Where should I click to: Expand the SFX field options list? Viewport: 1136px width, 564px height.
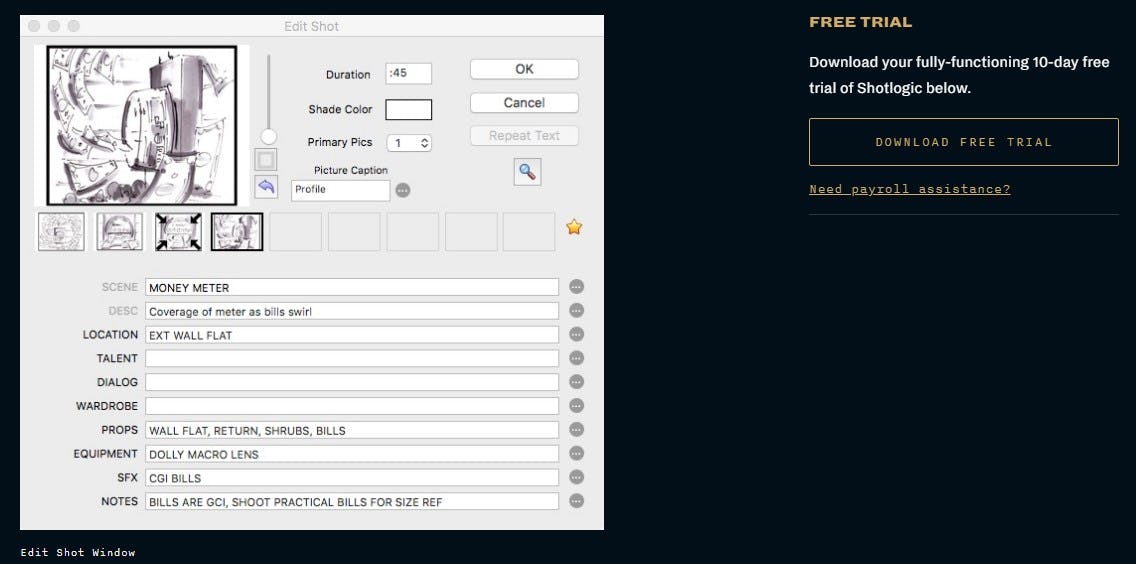coord(576,478)
